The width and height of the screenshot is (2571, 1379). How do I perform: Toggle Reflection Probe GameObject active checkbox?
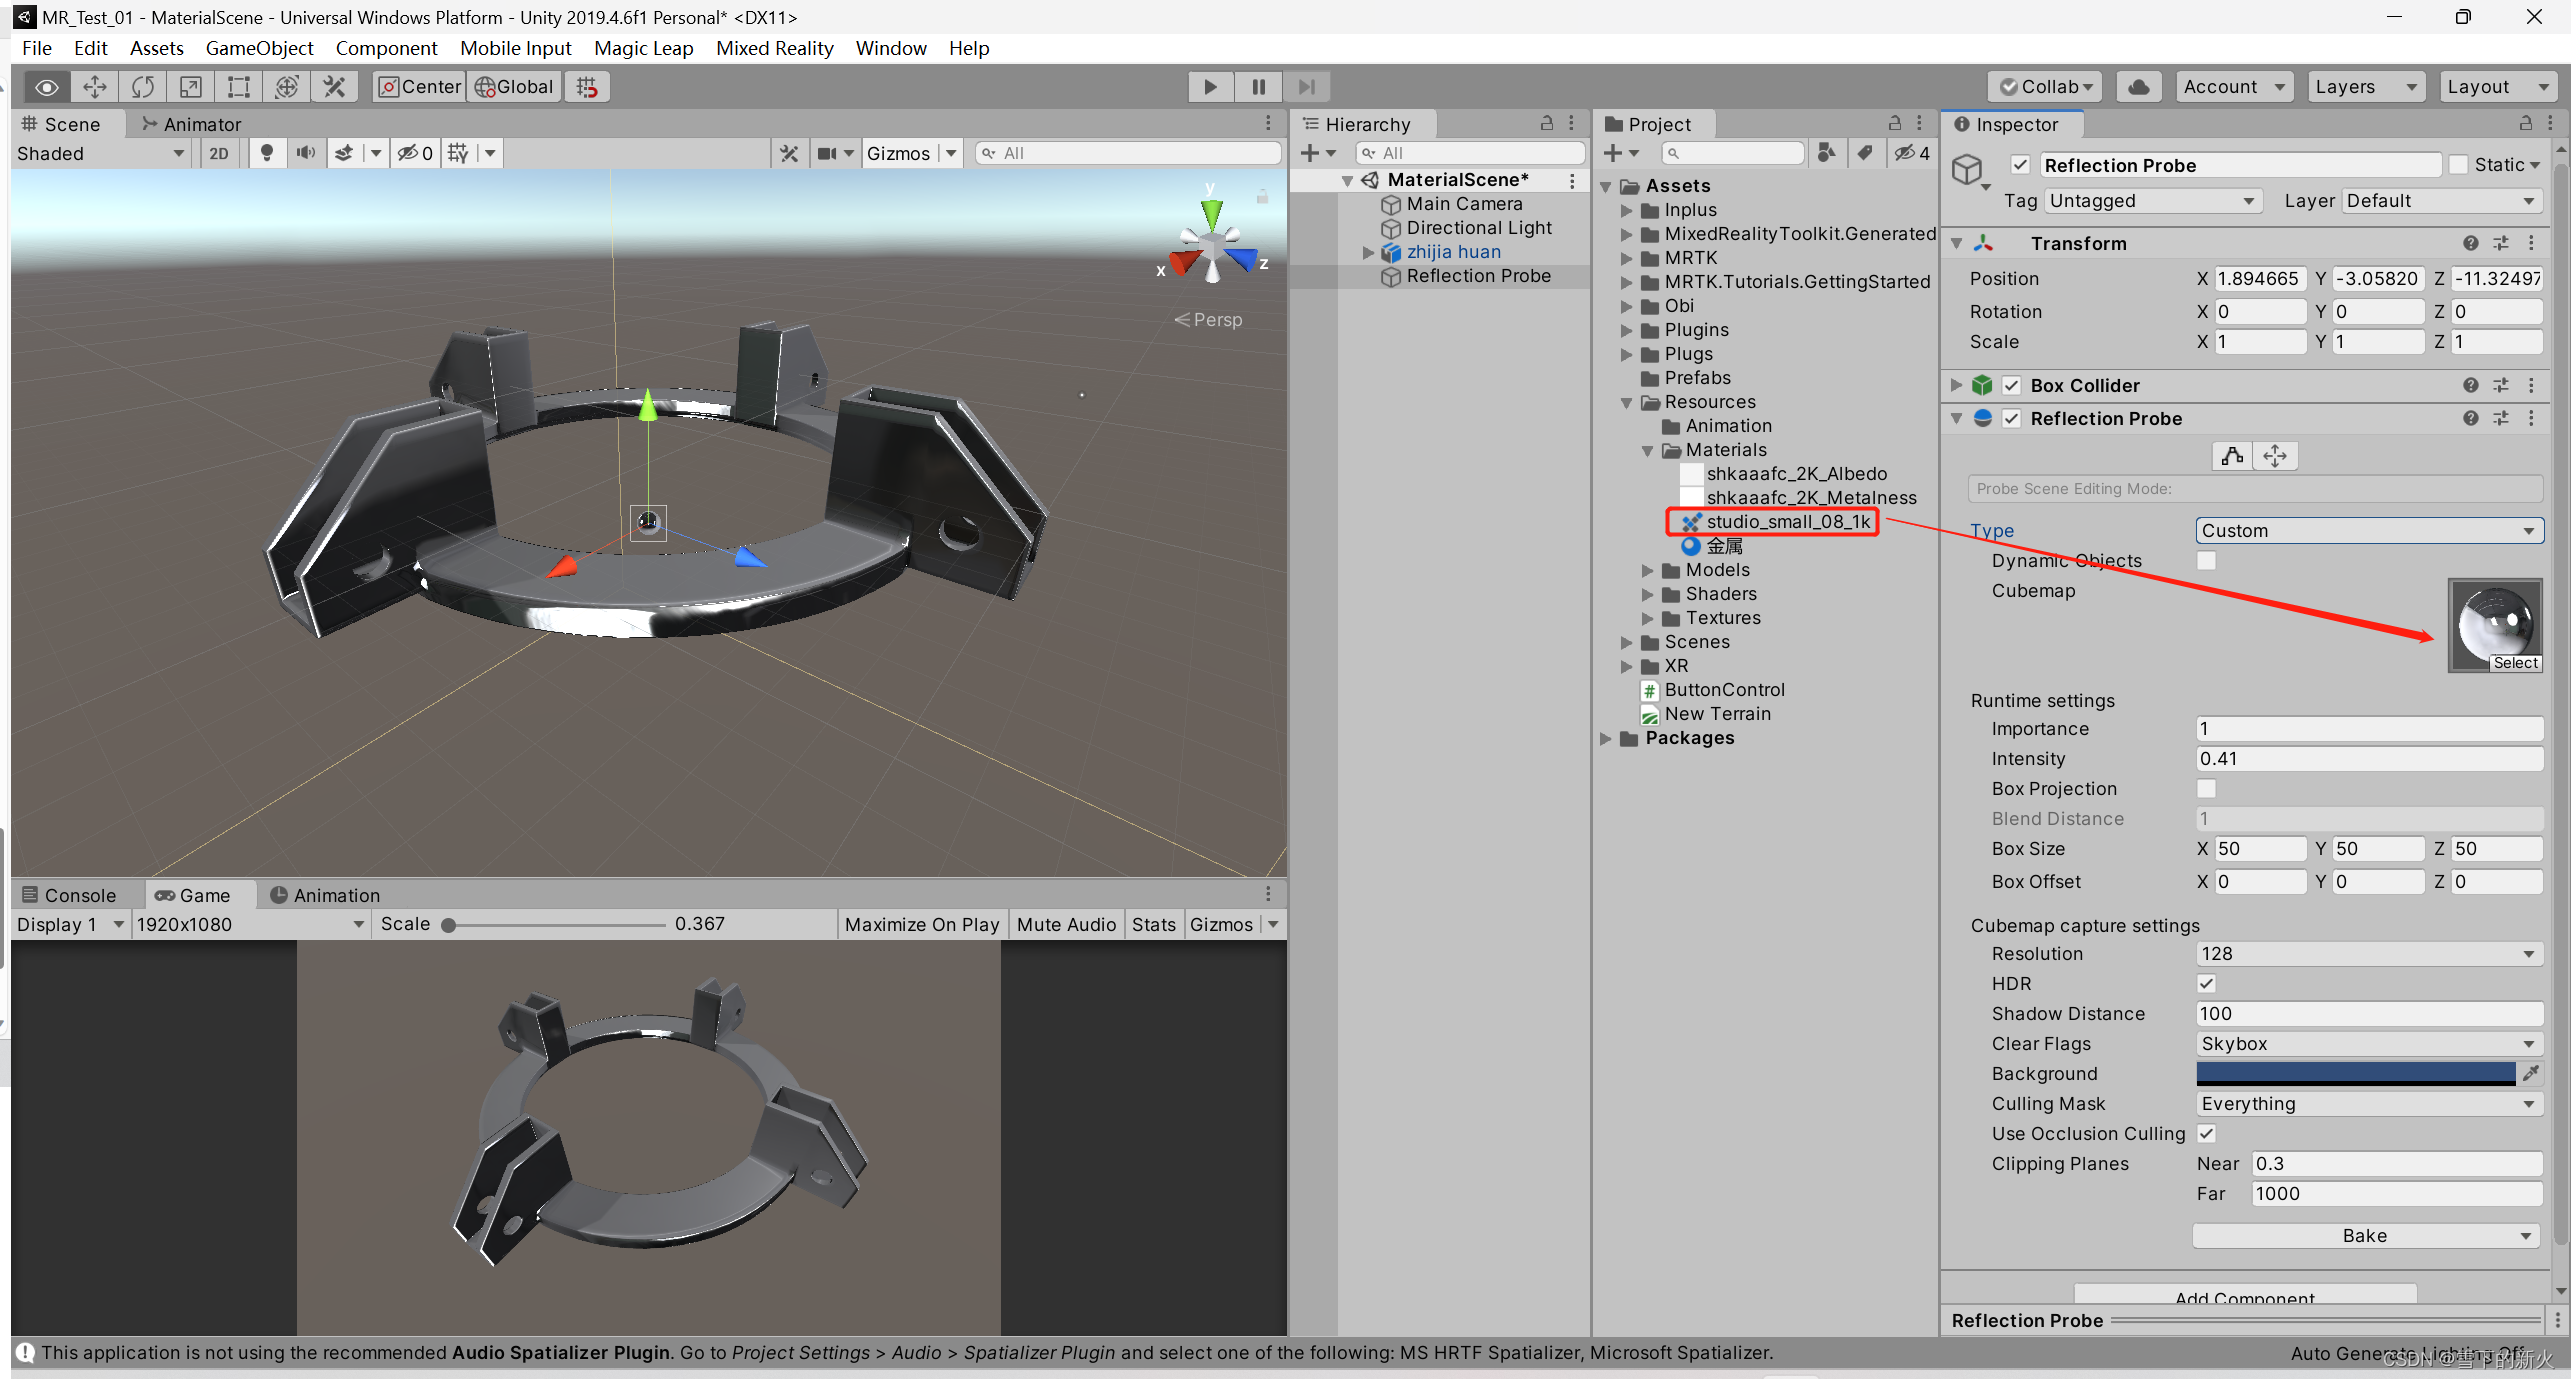[2021, 165]
